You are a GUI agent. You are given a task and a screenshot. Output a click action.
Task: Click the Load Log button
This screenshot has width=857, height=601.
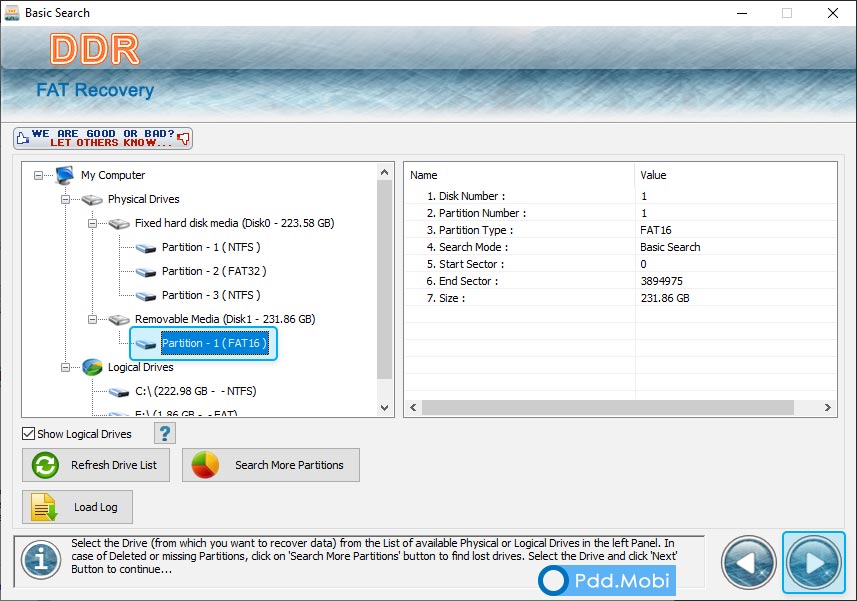click(77, 507)
